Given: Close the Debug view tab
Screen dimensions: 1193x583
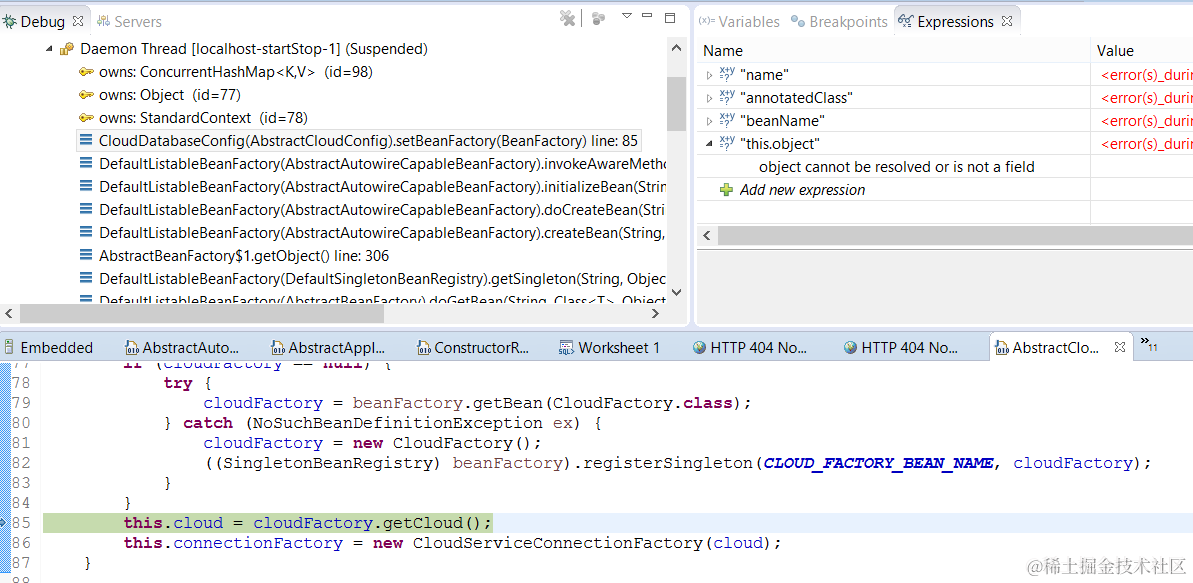Looking at the screenshot, I should pos(77,21).
